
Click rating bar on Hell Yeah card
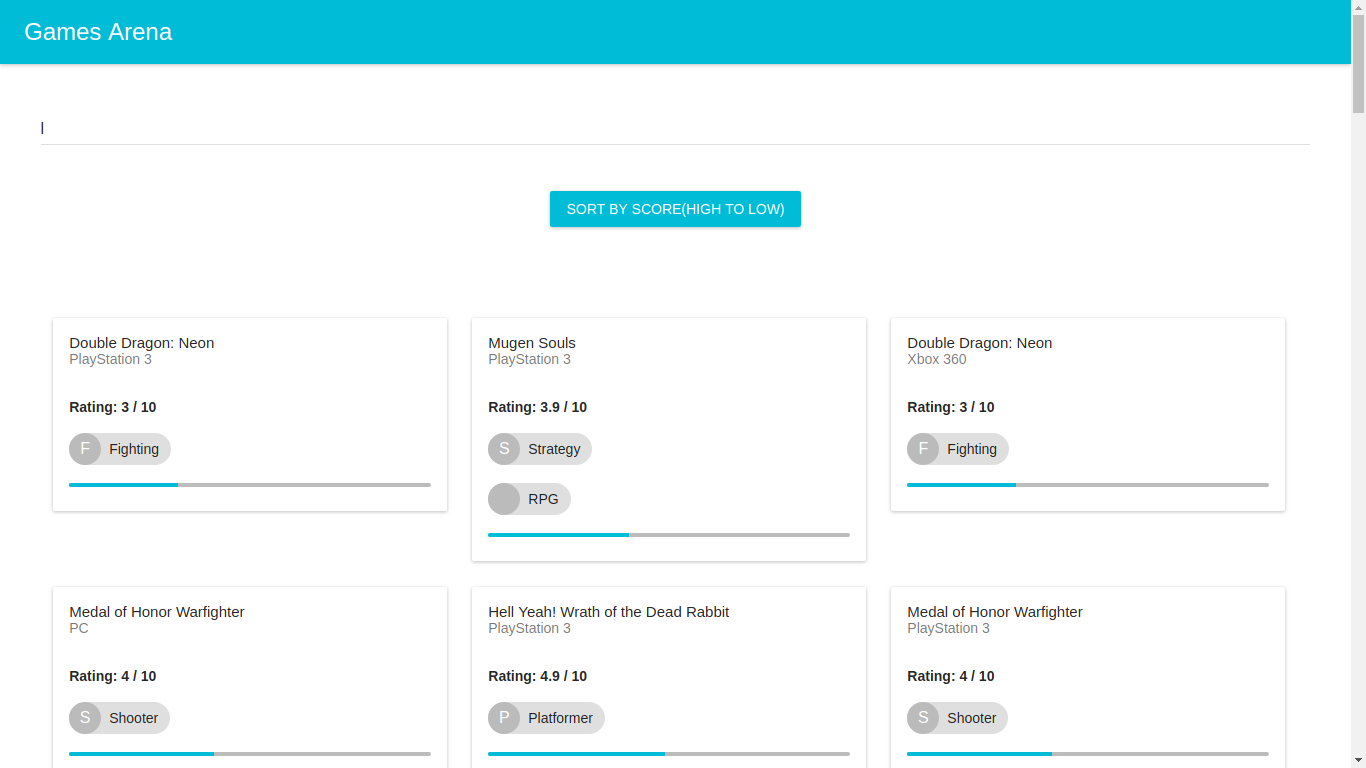pyautogui.click(x=669, y=754)
